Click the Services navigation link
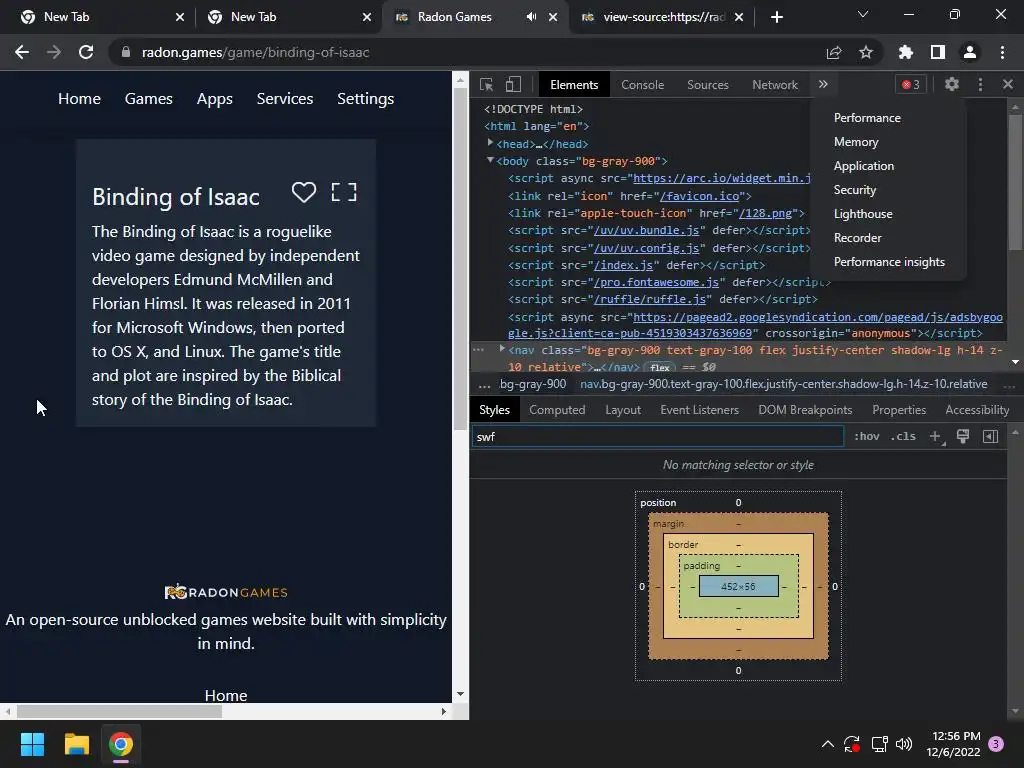Viewport: 1024px width, 768px height. point(284,99)
